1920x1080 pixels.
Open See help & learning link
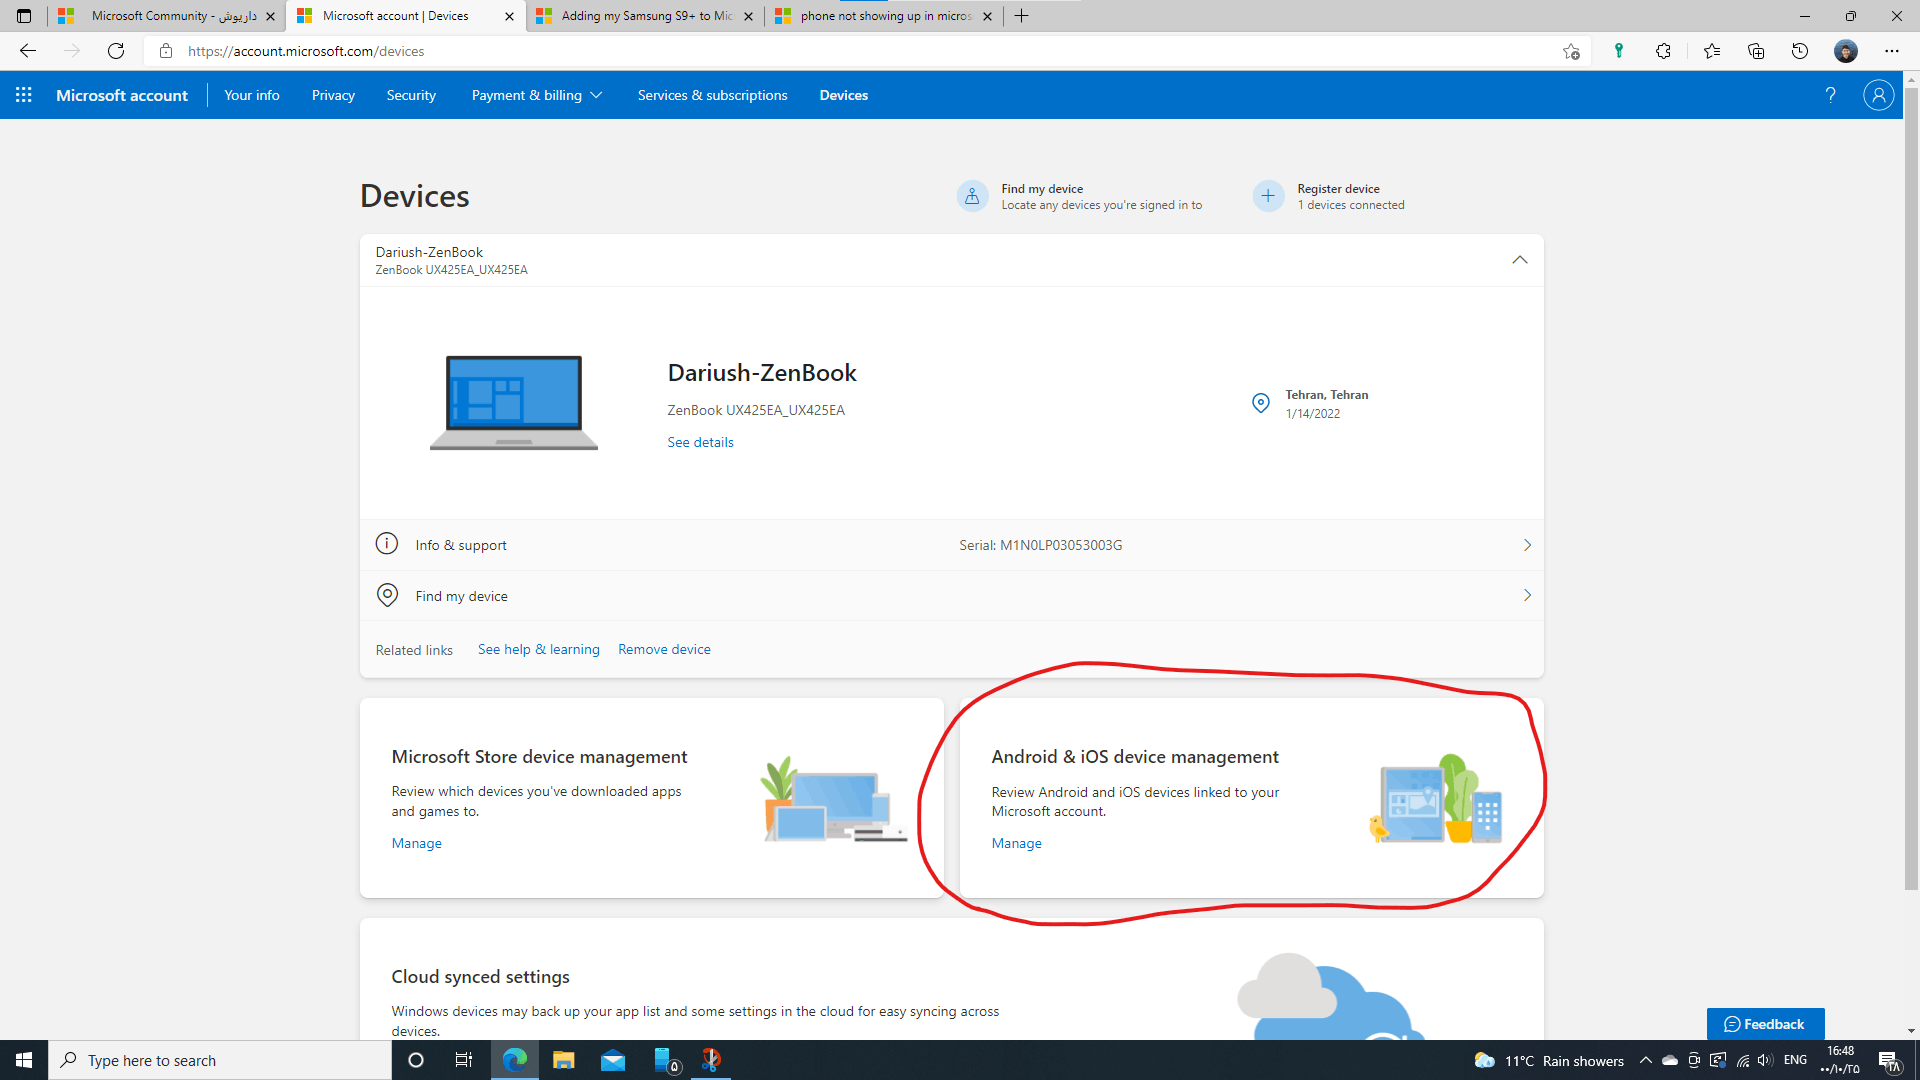[x=539, y=649]
